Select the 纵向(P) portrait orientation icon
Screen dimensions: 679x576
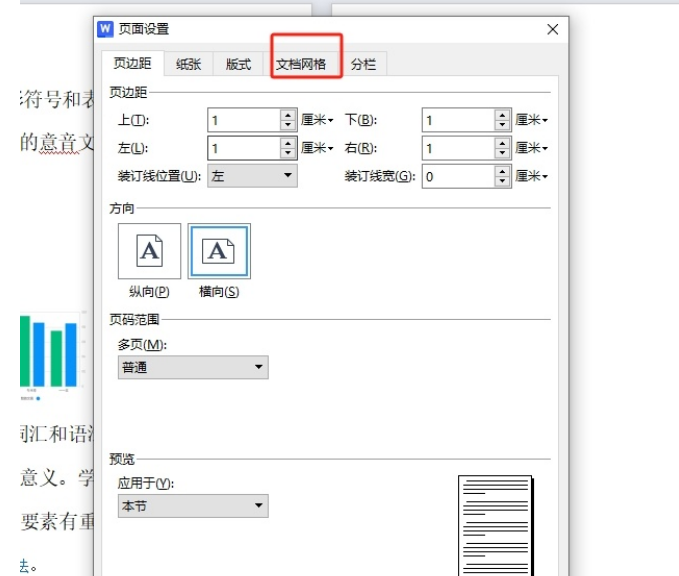[149, 251]
